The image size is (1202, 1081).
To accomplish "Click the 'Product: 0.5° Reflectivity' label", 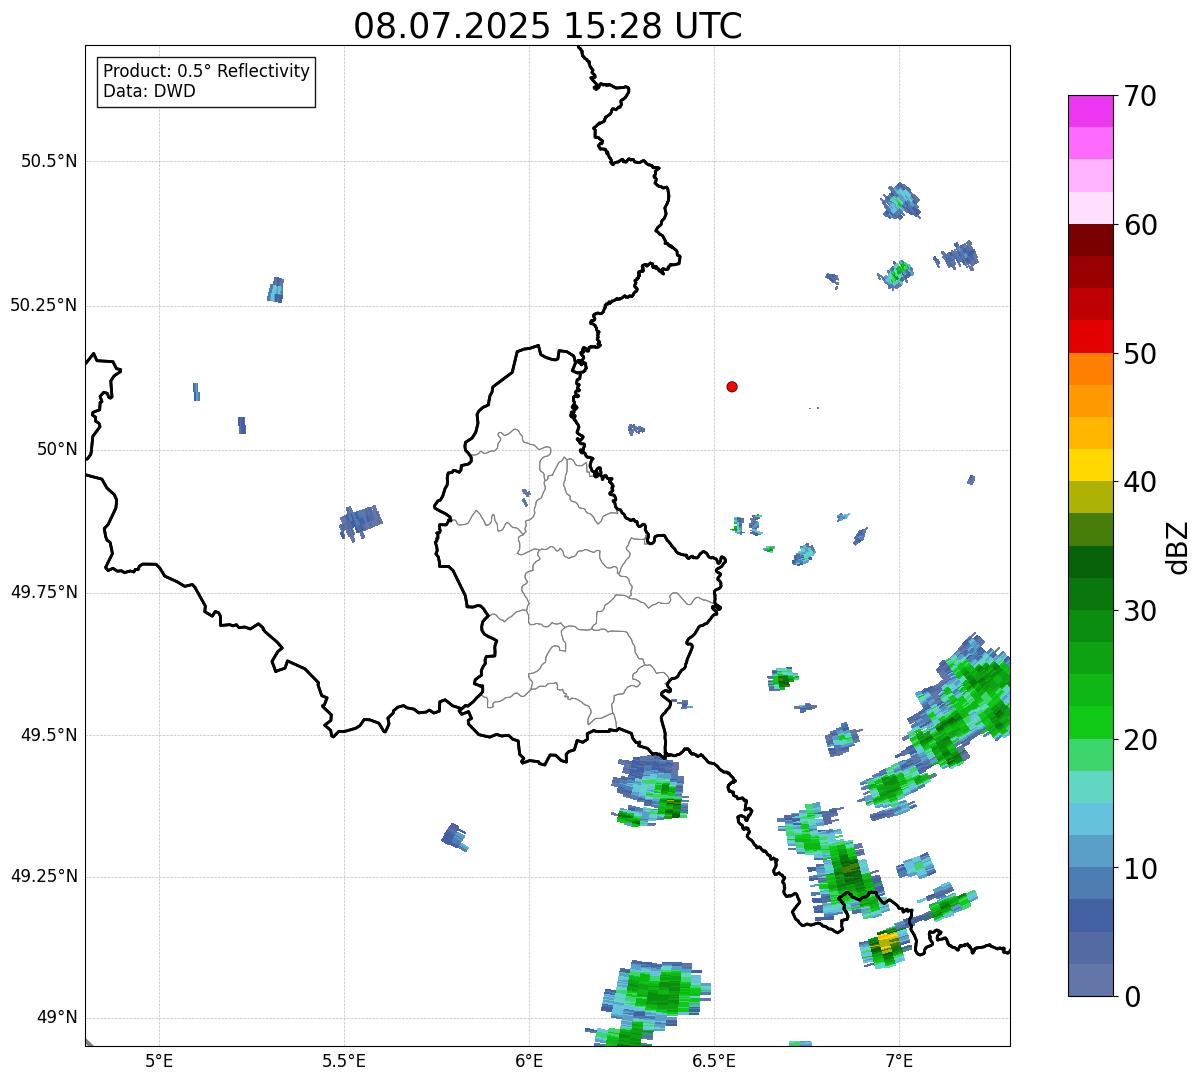I will pos(206,71).
